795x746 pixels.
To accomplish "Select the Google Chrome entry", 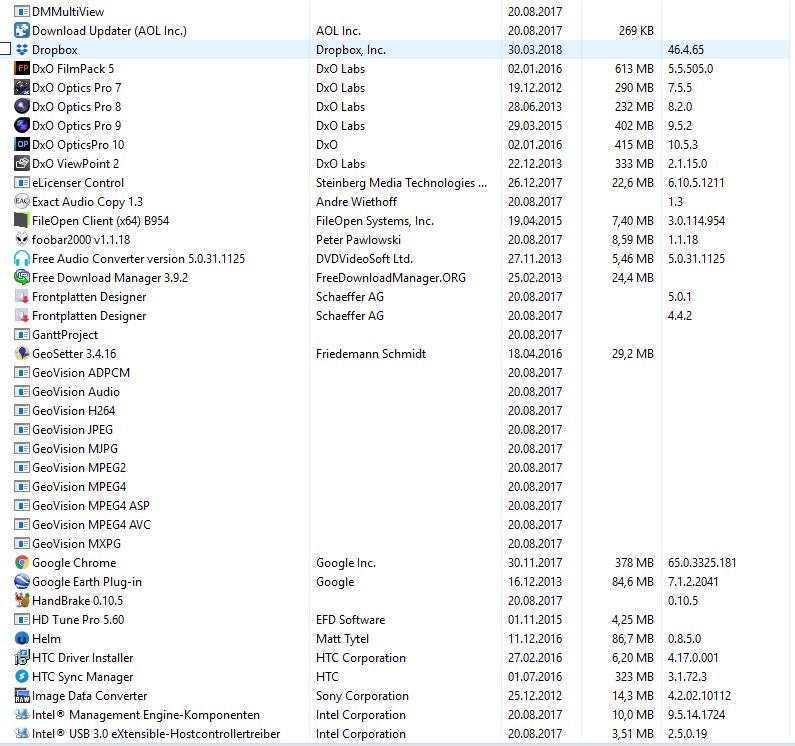I will point(74,562).
